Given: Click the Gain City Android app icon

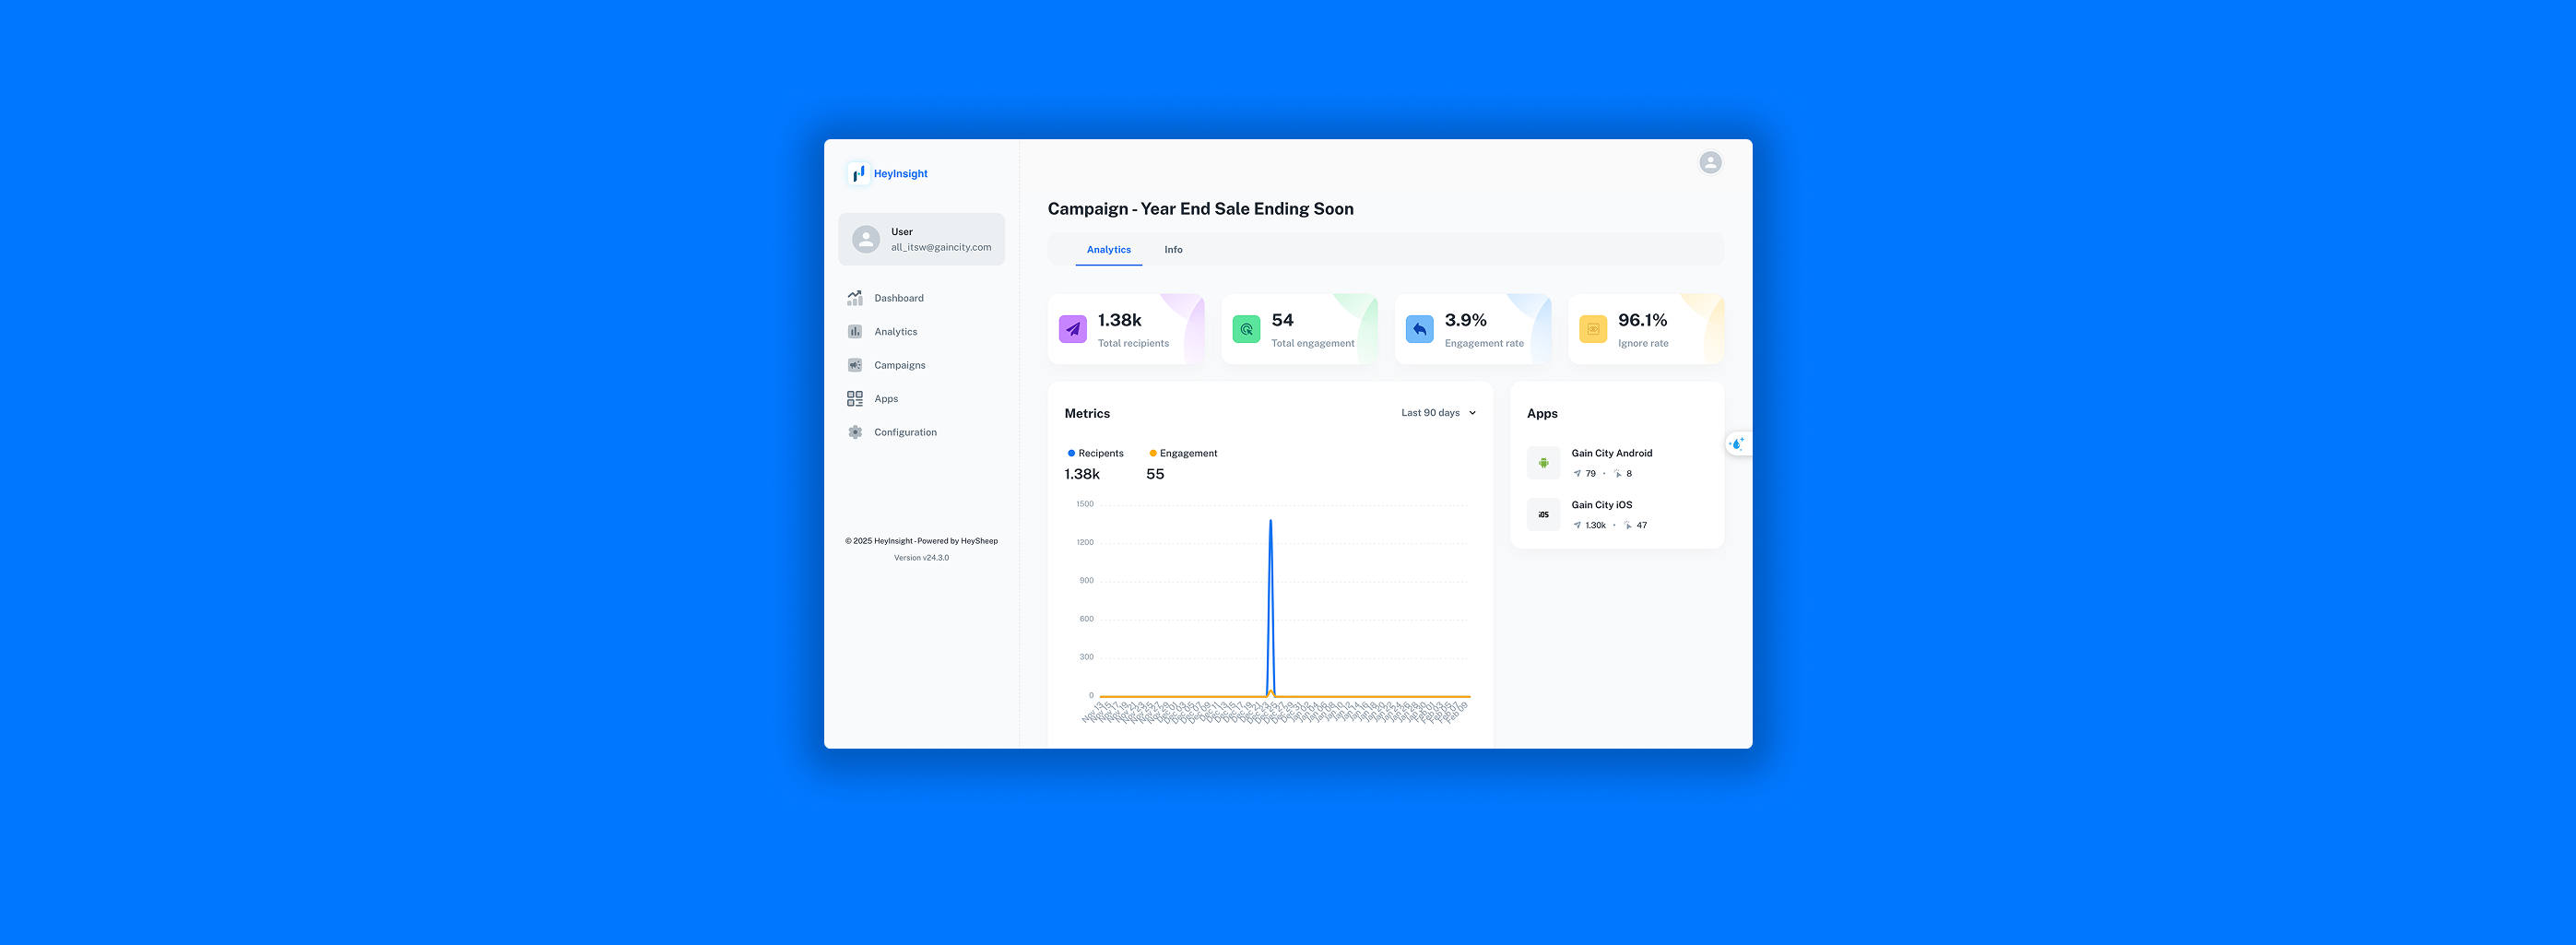Looking at the screenshot, I should 1543,462.
